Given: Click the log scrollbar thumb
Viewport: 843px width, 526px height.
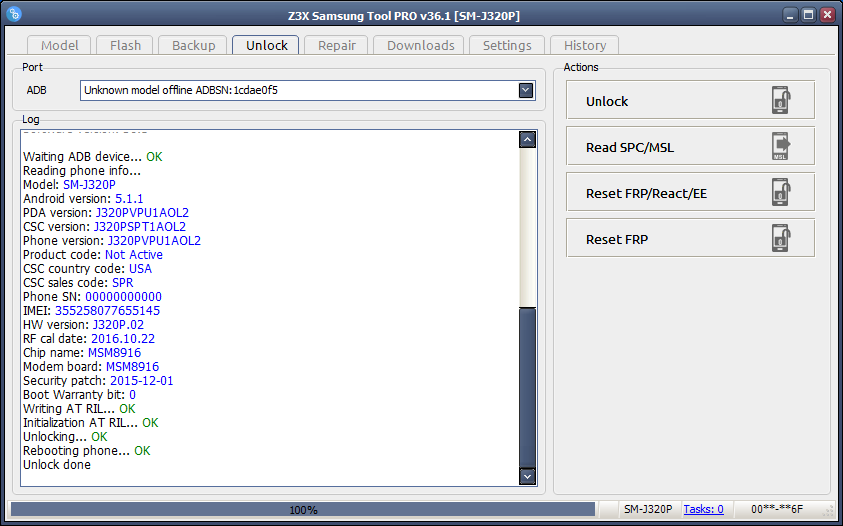Looking at the screenshot, I should pyautogui.click(x=527, y=387).
